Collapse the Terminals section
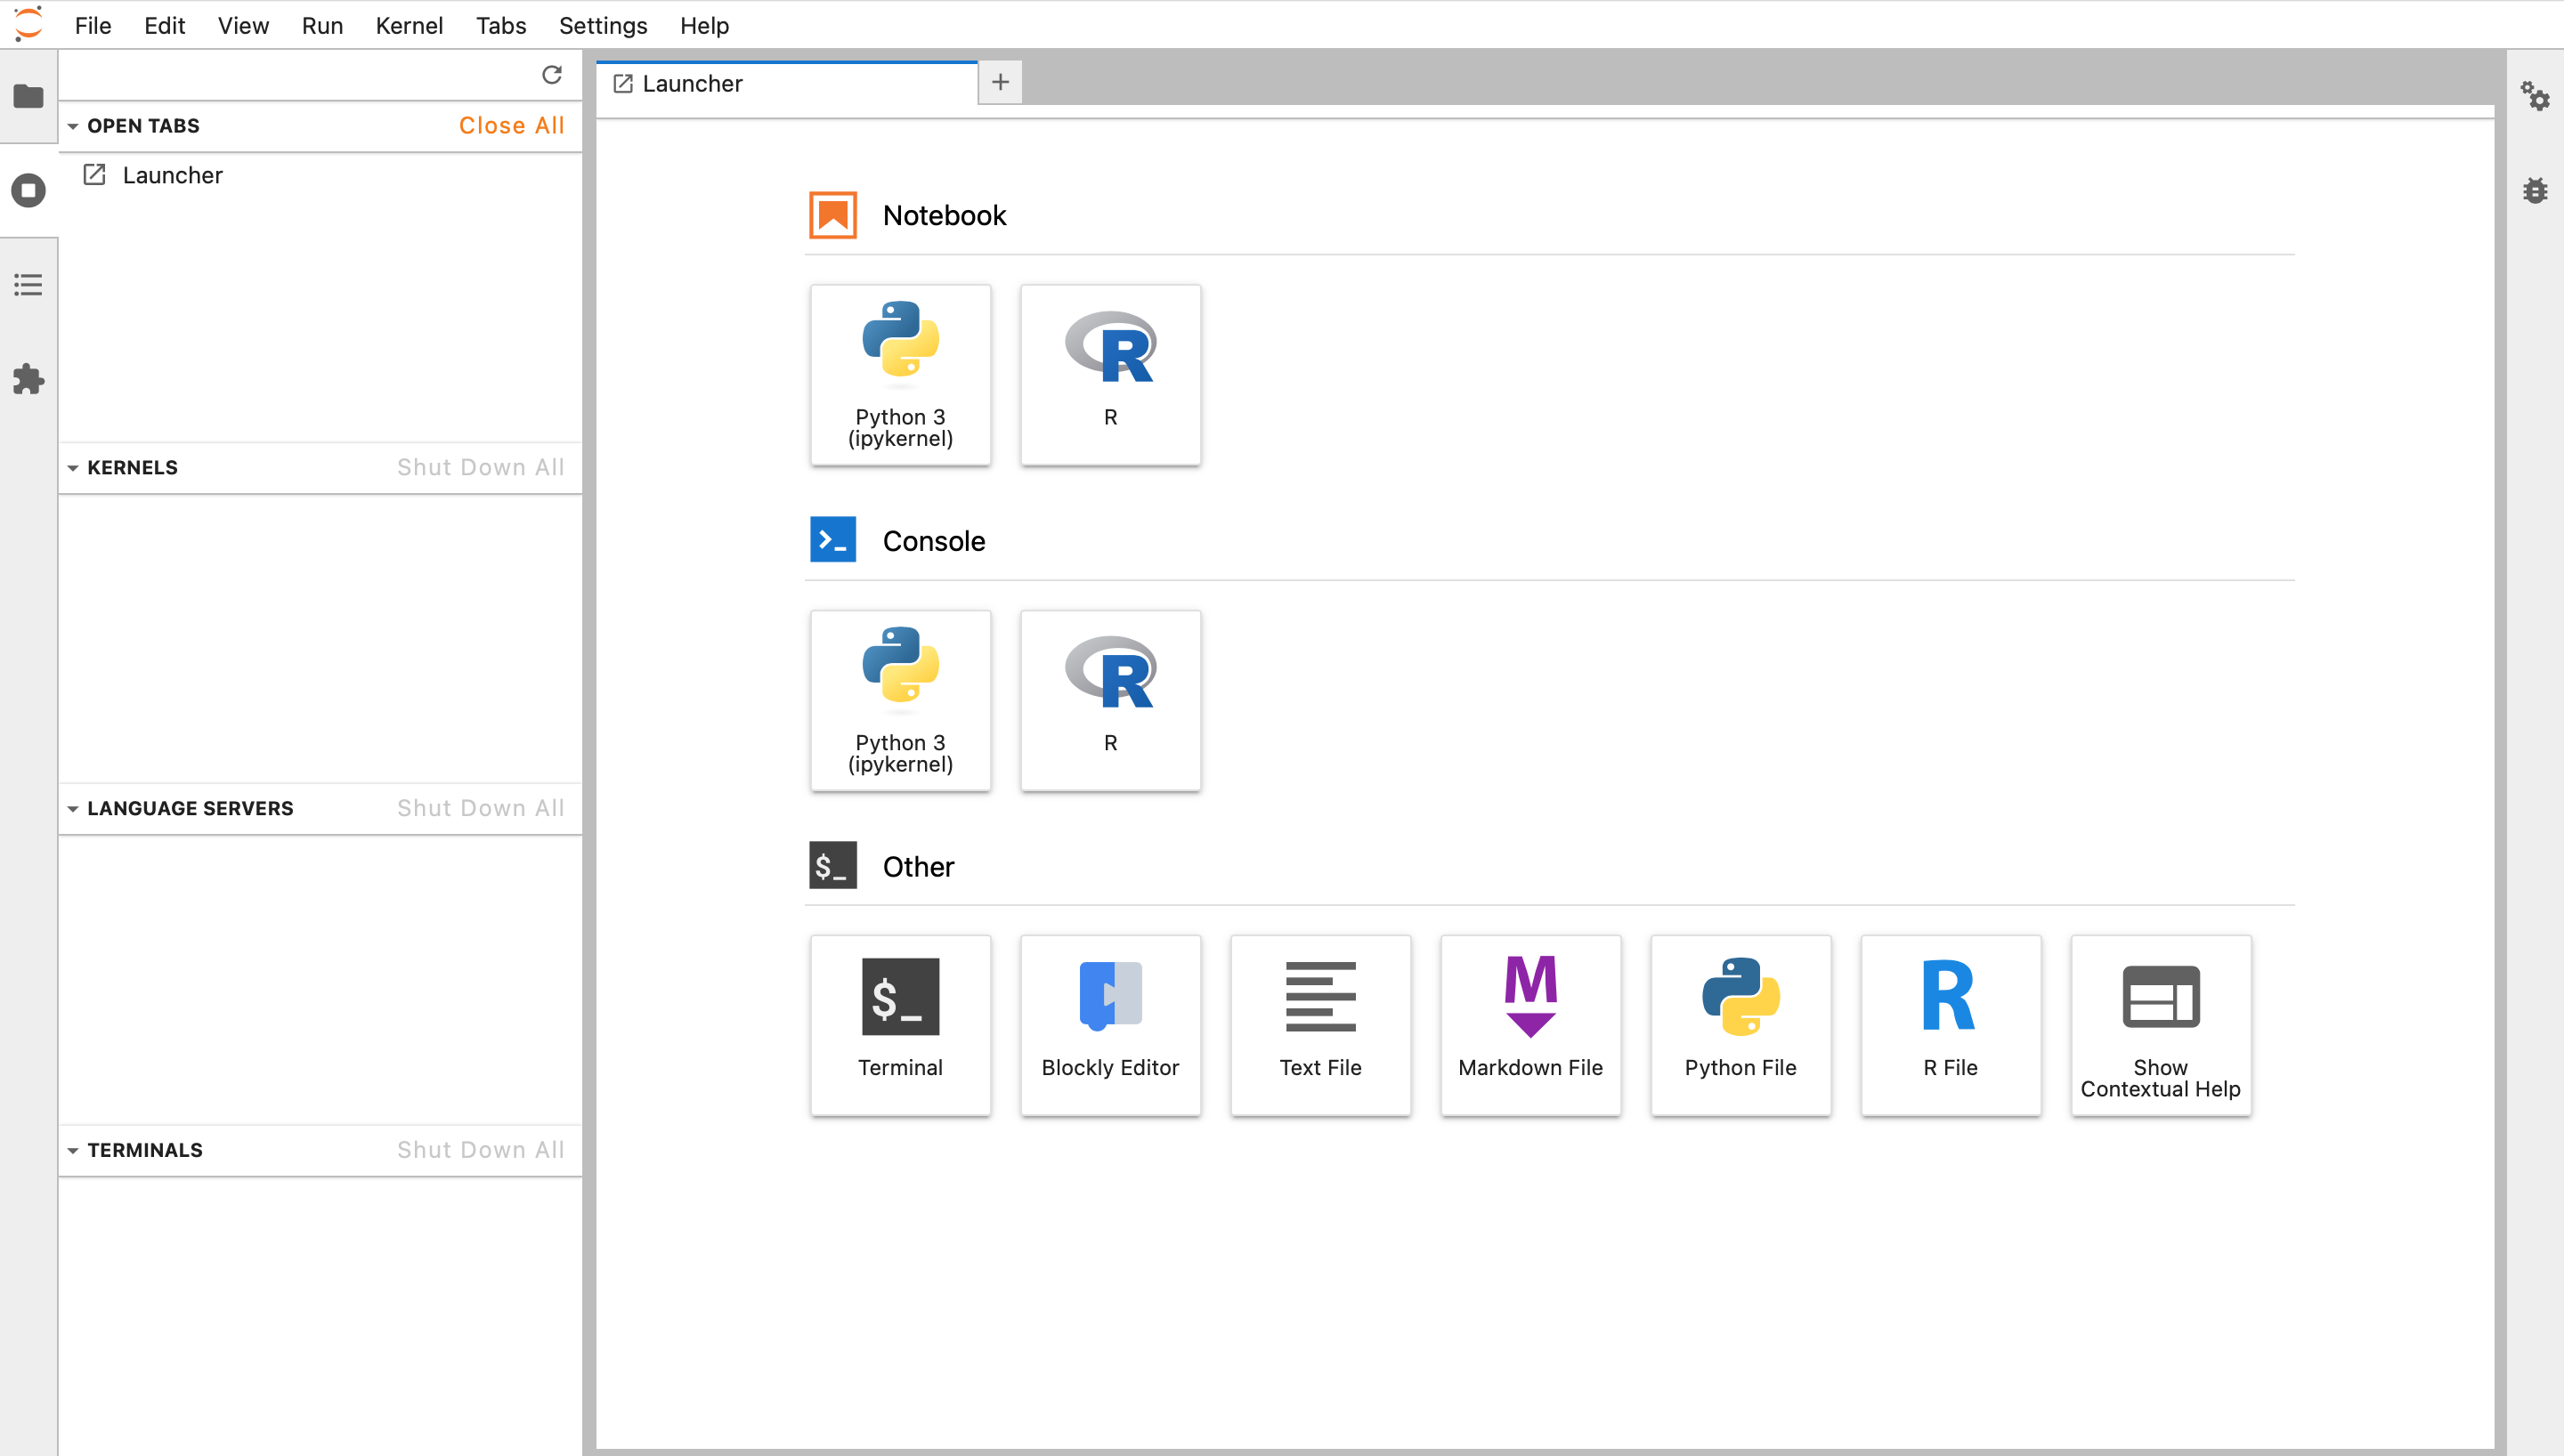2564x1456 pixels. click(73, 1151)
